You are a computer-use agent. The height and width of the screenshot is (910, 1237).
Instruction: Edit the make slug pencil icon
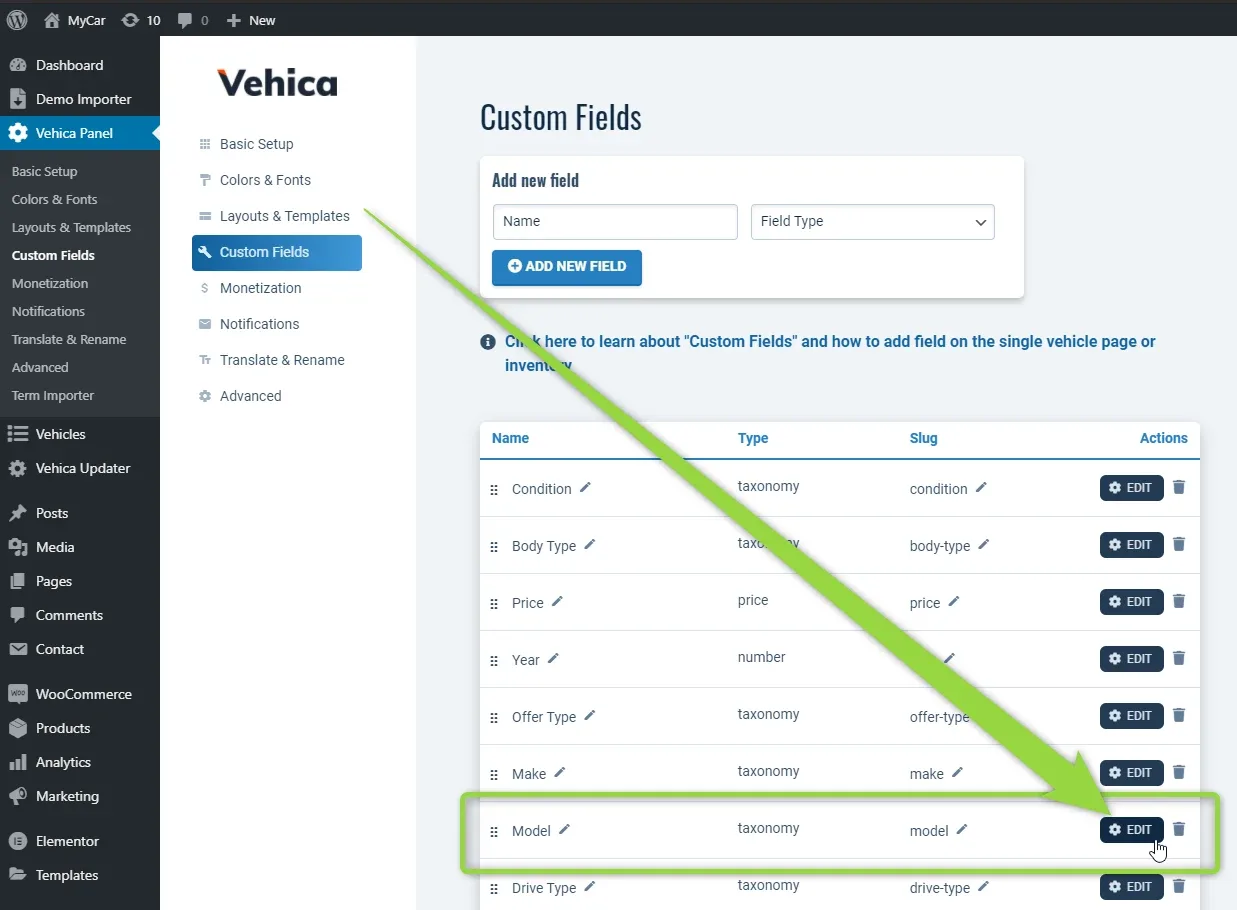(957, 772)
